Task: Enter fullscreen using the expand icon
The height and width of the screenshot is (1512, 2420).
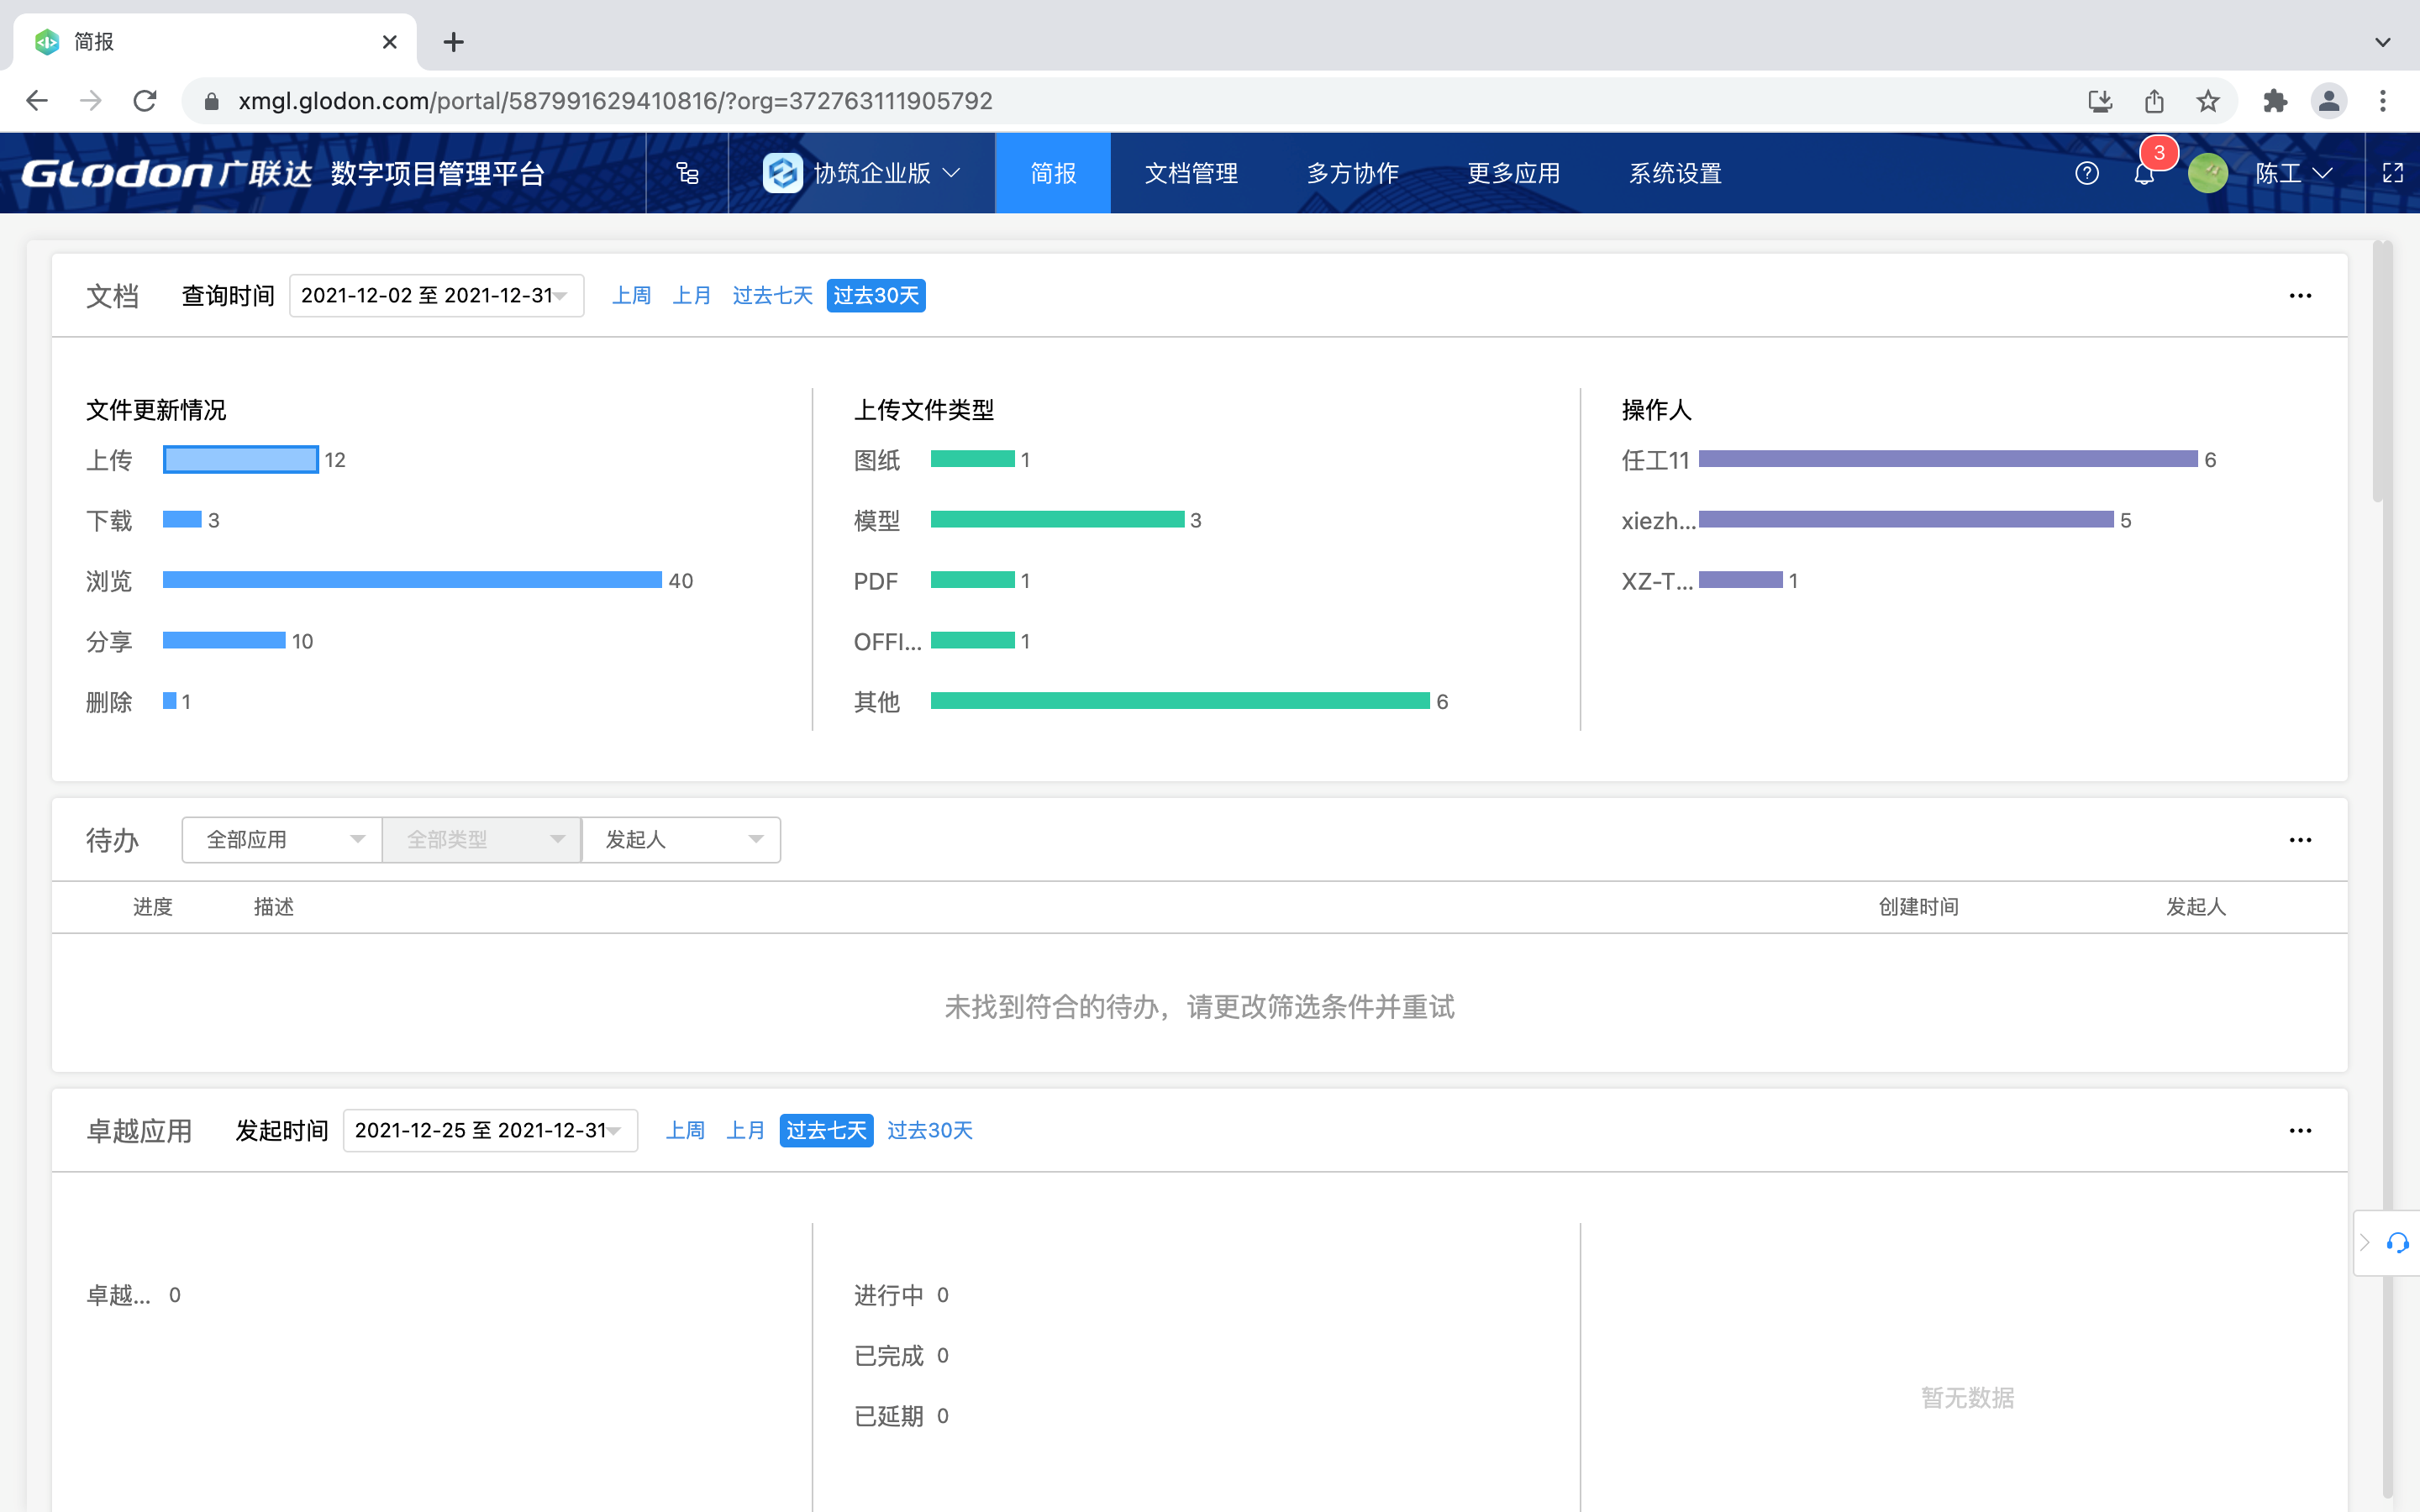Action: pos(2394,172)
